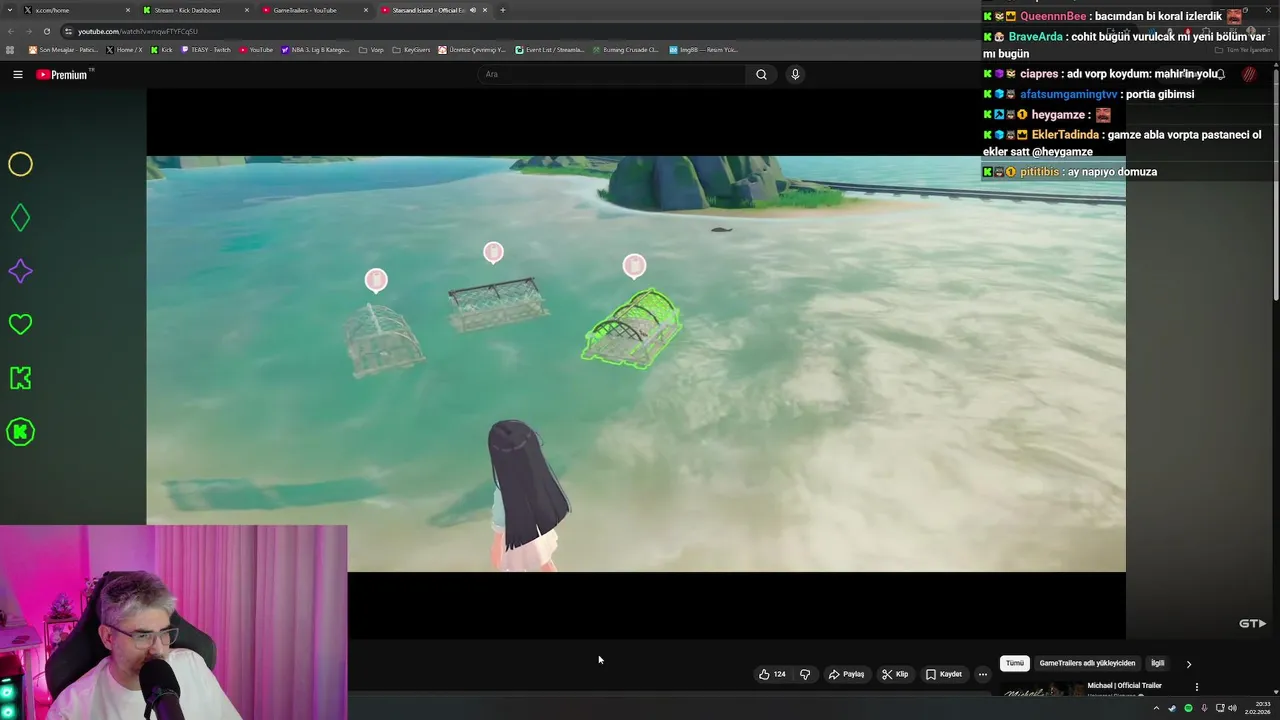Show hidden system tray icons

pos(1157,708)
